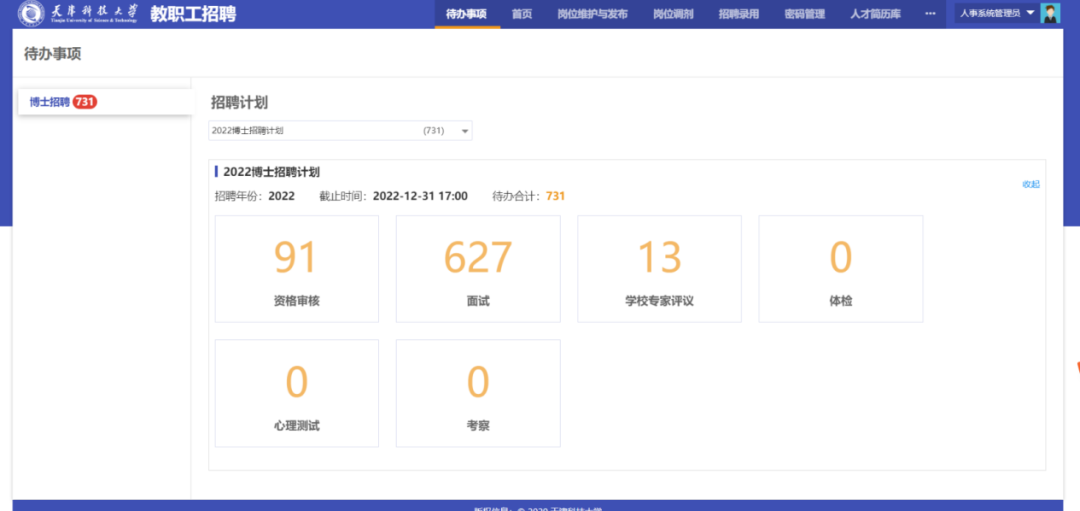Click the red 731 badge
This screenshot has height=511, width=1080.
[84, 102]
